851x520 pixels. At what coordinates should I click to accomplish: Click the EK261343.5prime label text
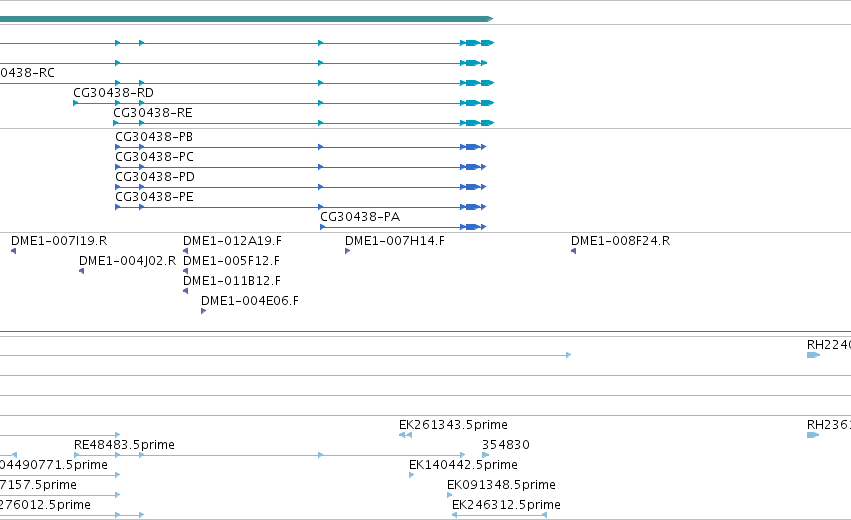[453, 425]
